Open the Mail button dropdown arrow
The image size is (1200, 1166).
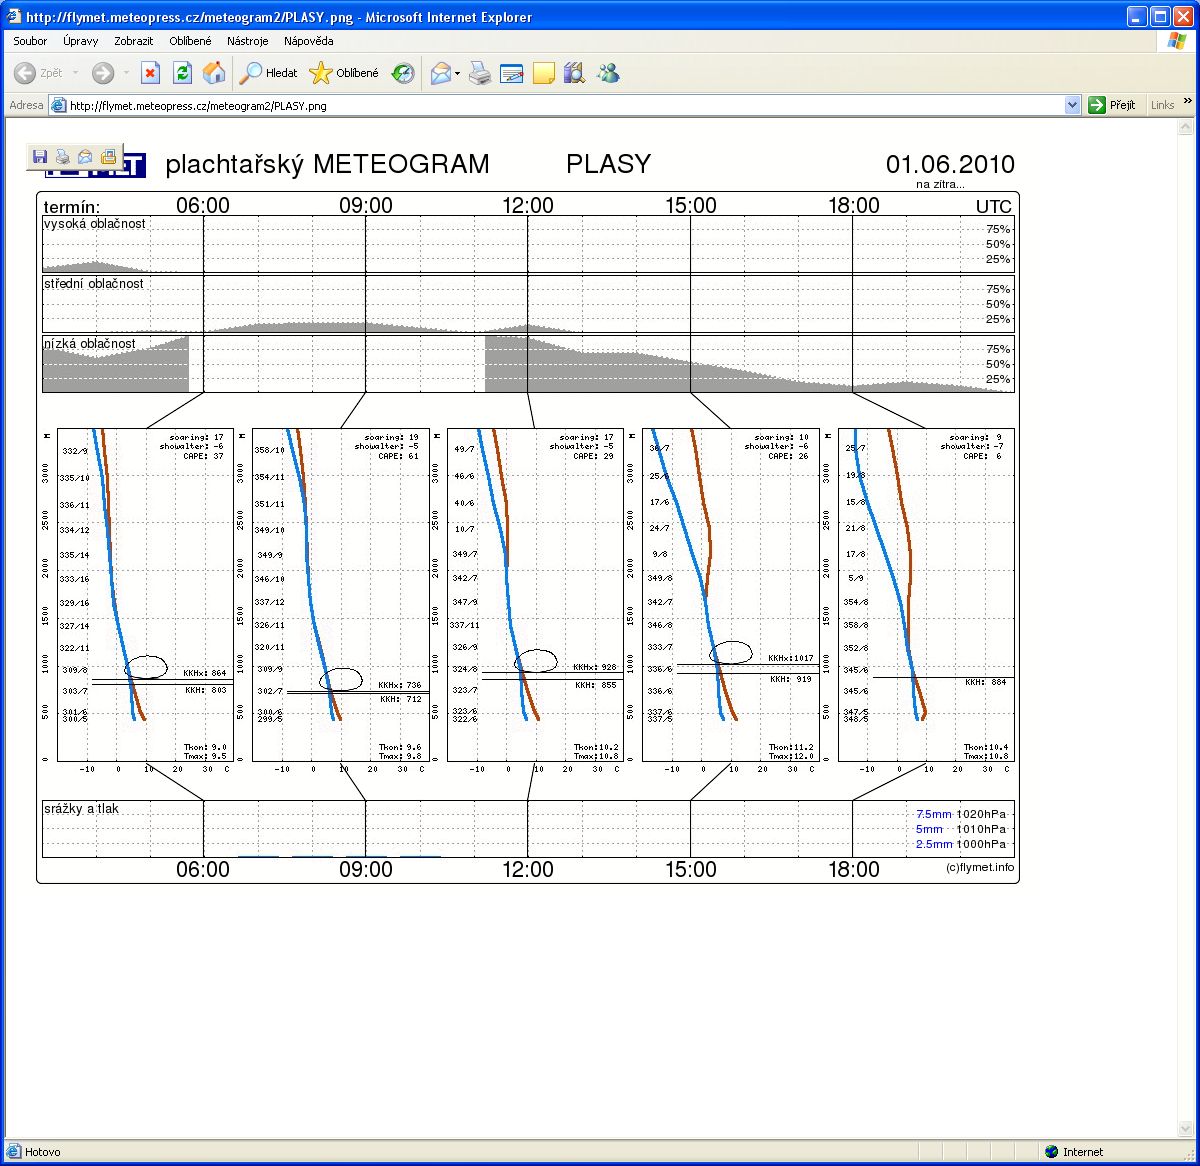pos(457,73)
